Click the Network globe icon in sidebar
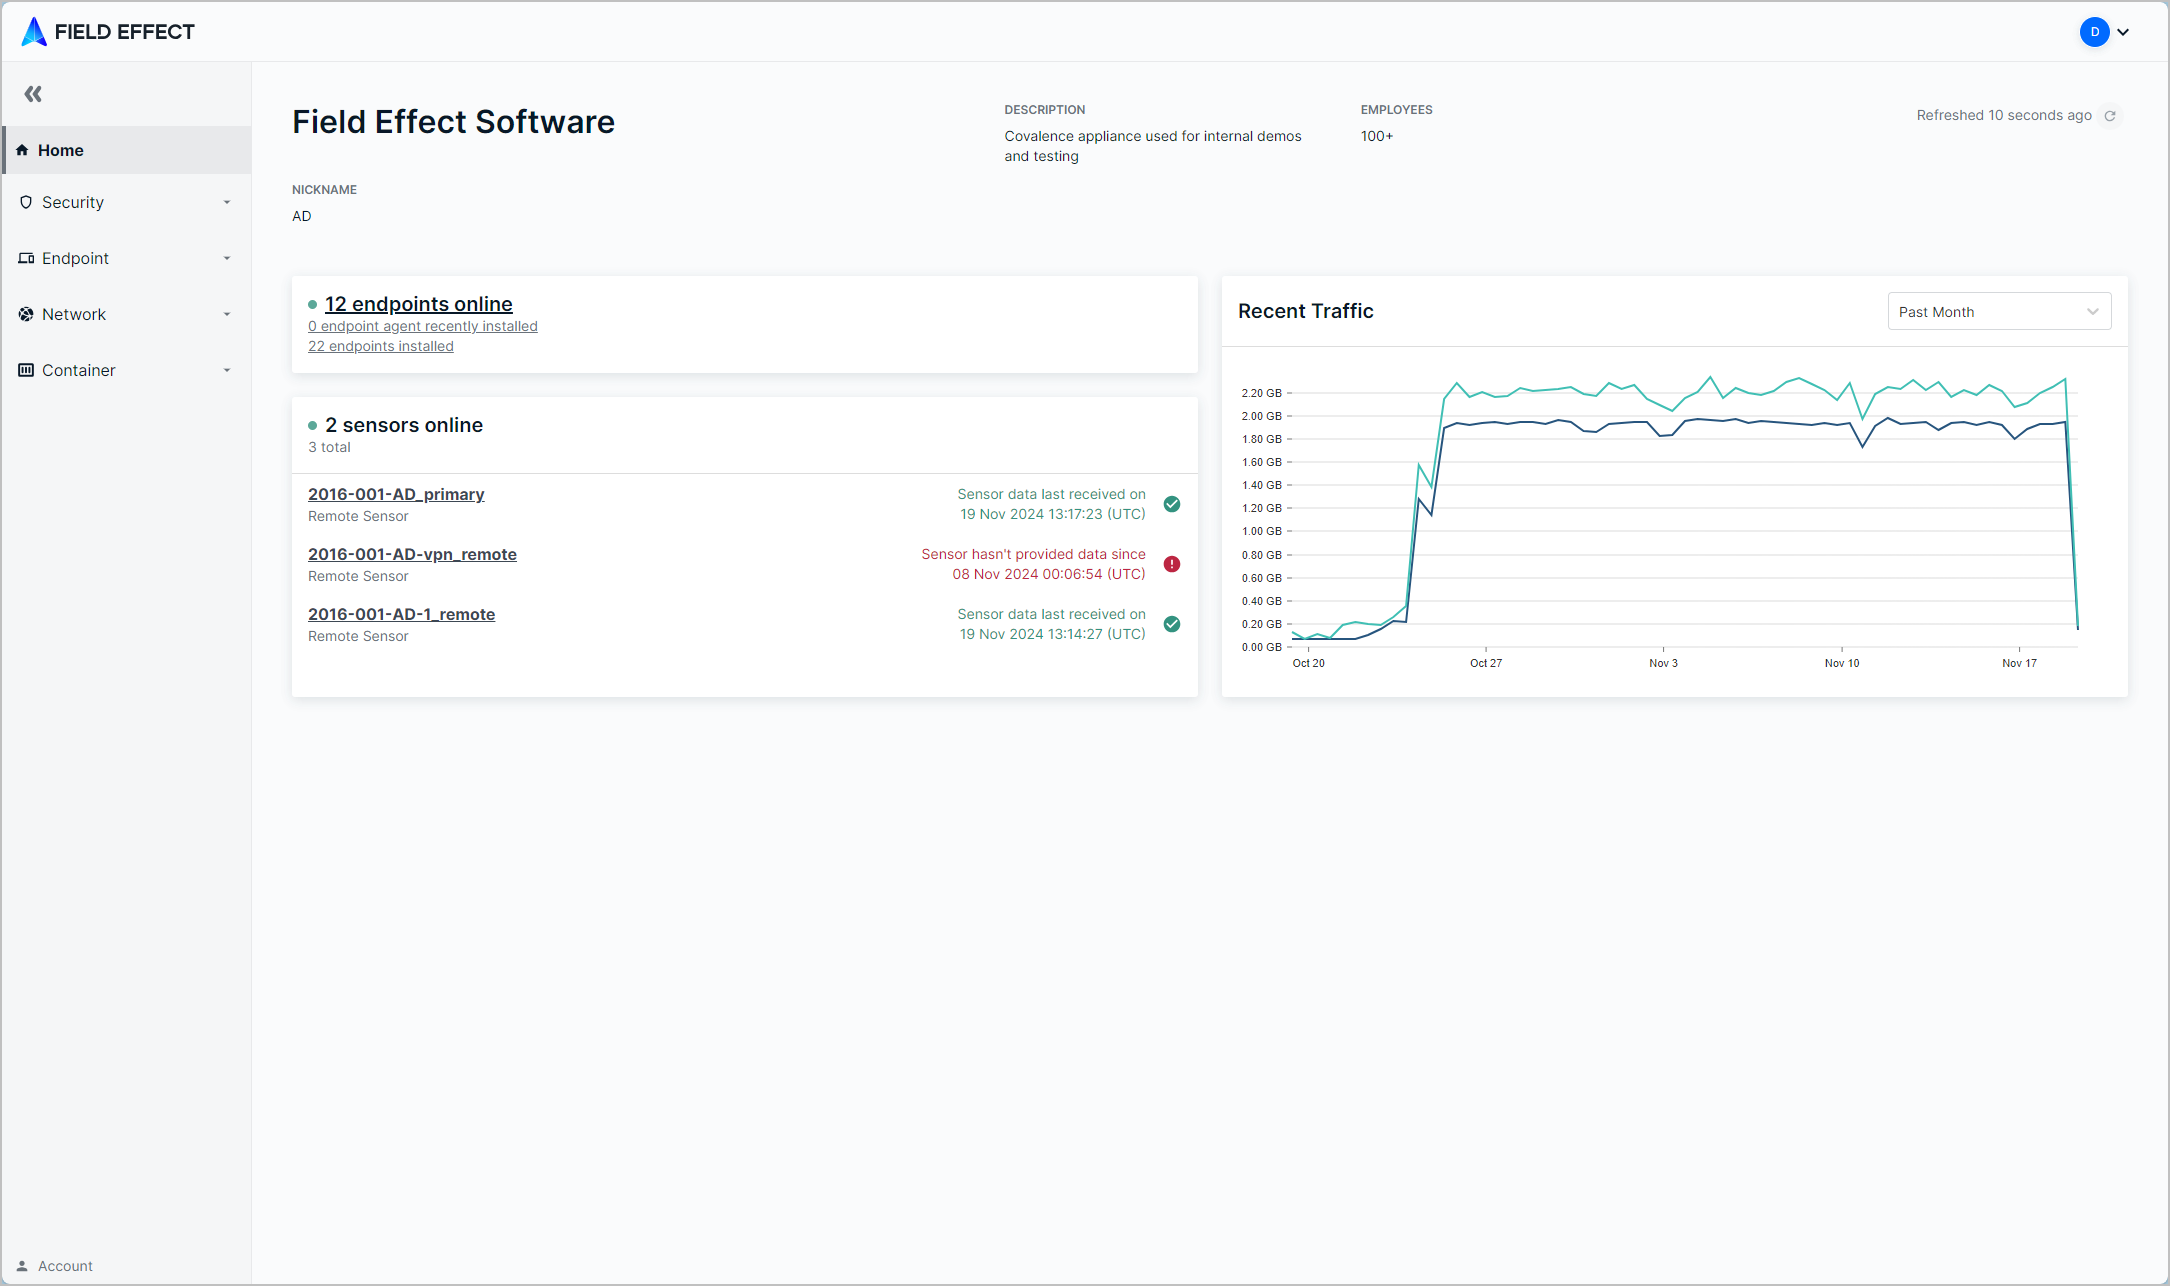Screen dimensions: 2170x1286 (x=26, y=314)
